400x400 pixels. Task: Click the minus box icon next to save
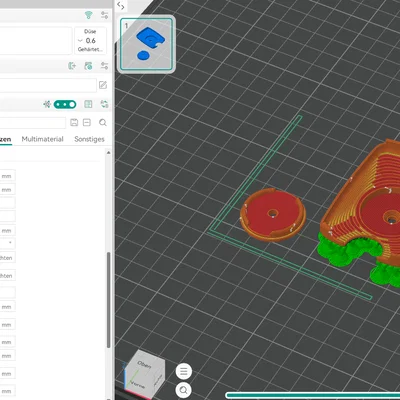(x=87, y=122)
